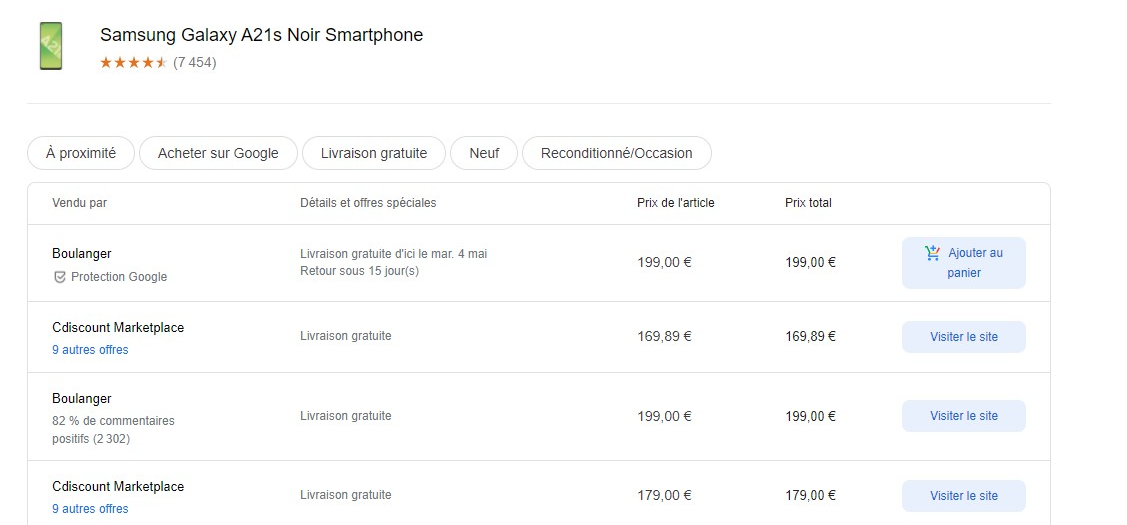
Task: Visit site for Boulanger 199,00 € offer
Action: pos(963,416)
